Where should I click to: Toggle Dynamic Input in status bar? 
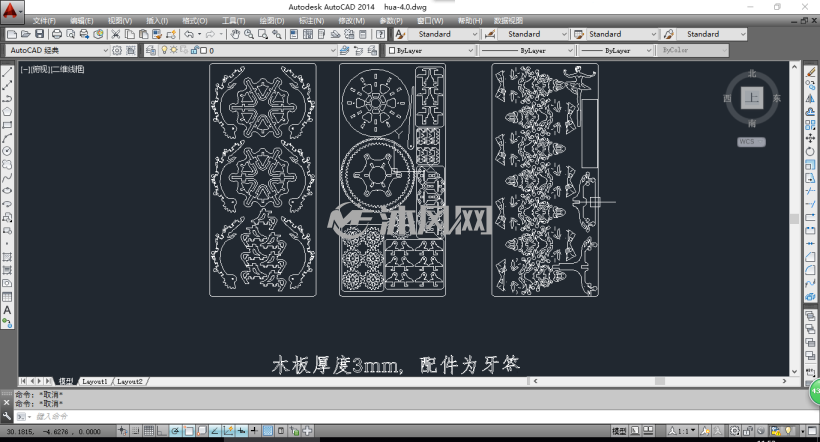tap(241, 431)
